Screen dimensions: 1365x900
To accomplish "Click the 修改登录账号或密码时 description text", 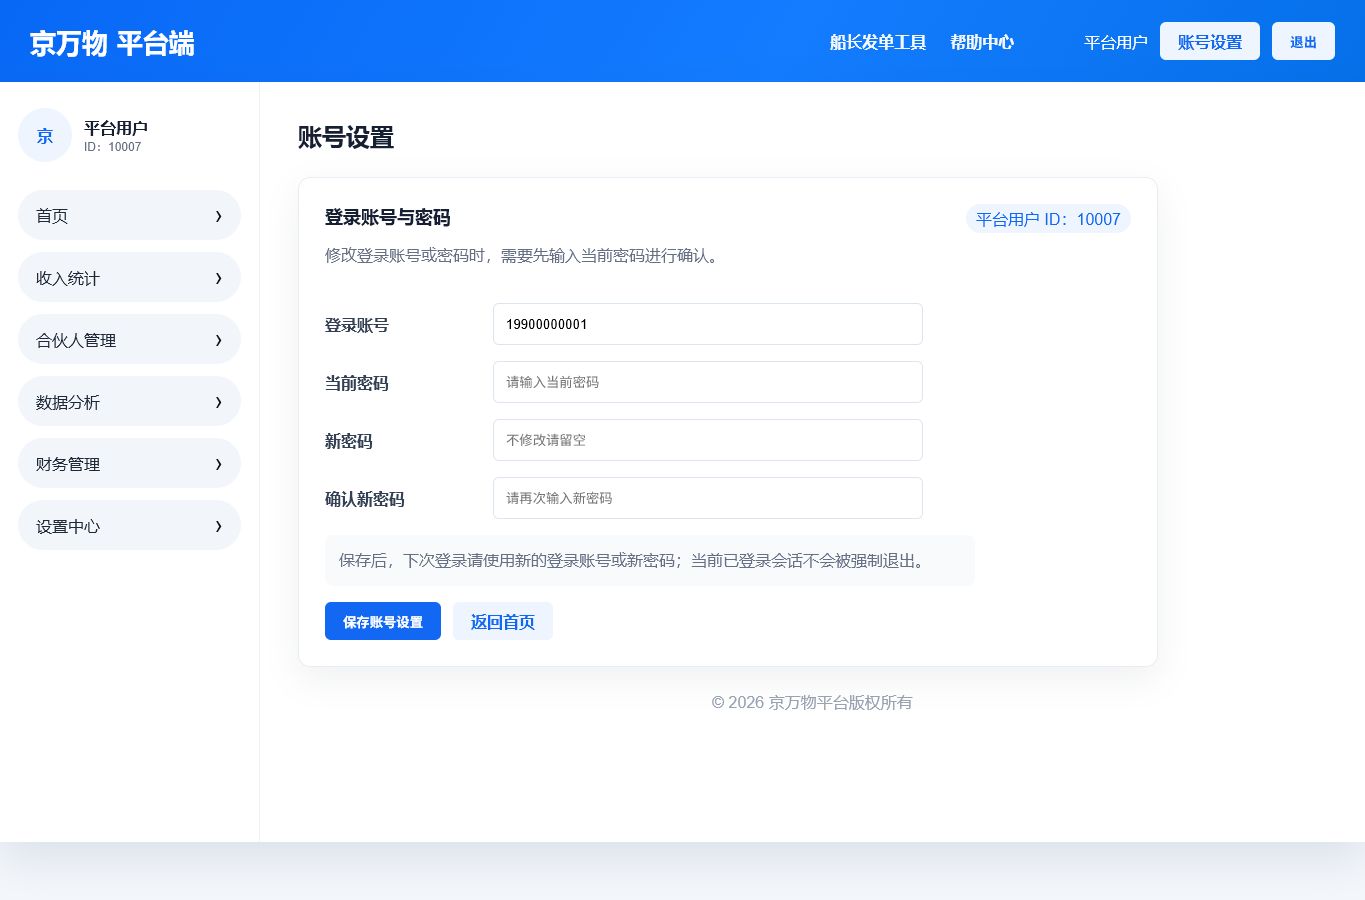I will coord(523,255).
